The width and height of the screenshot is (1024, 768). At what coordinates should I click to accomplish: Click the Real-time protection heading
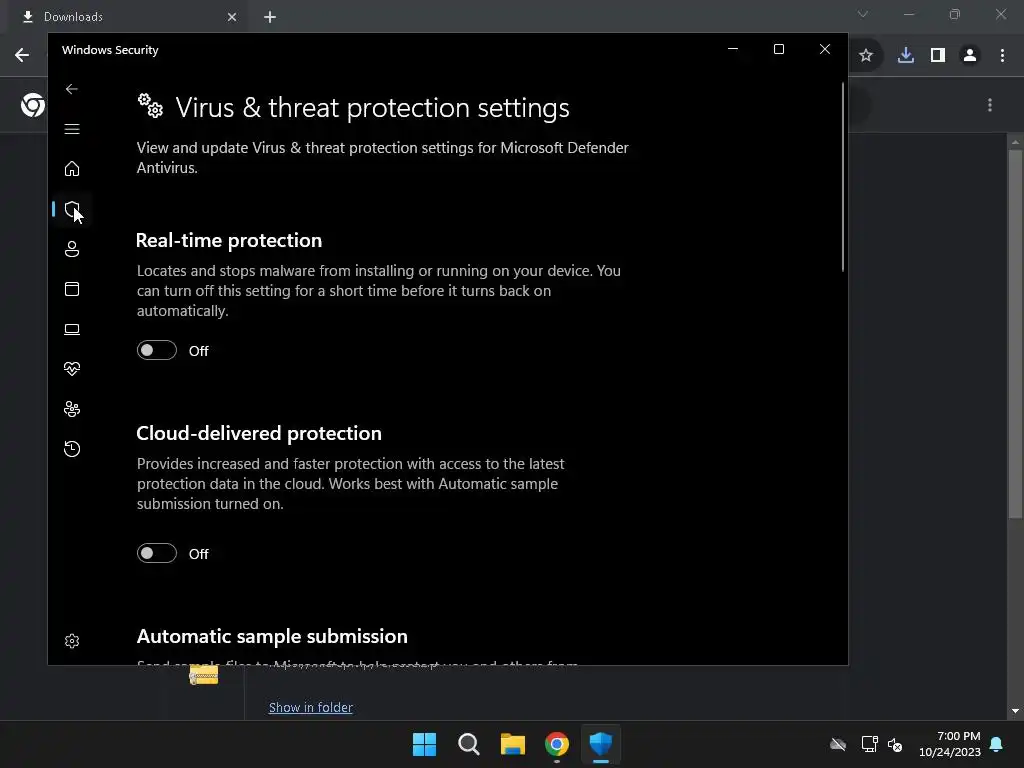(x=229, y=240)
